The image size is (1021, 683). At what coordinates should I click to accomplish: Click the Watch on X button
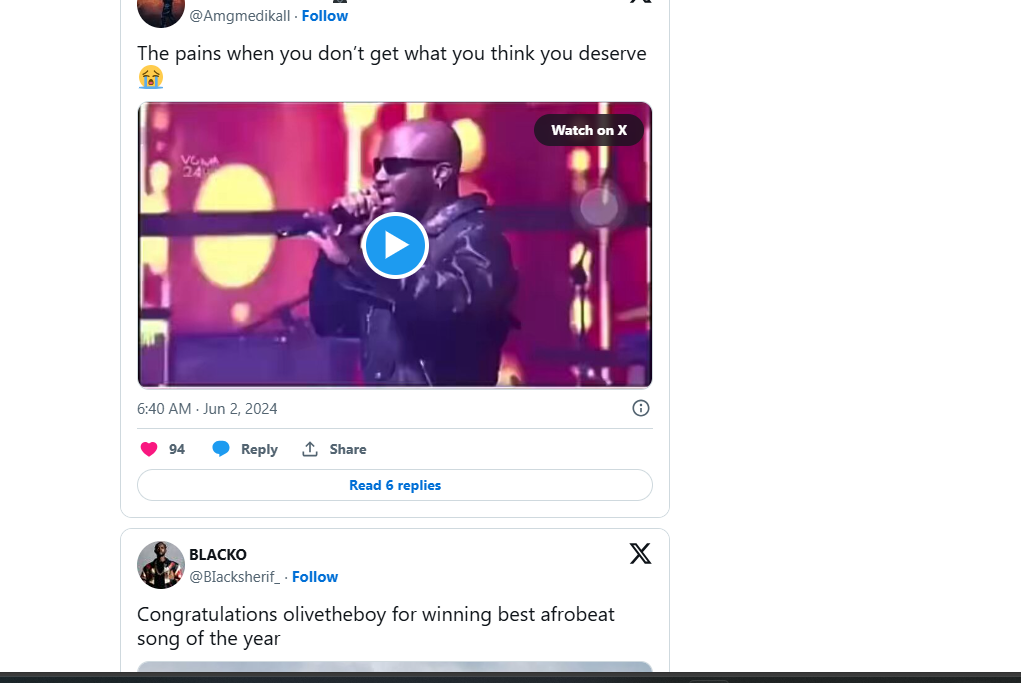pyautogui.click(x=589, y=130)
